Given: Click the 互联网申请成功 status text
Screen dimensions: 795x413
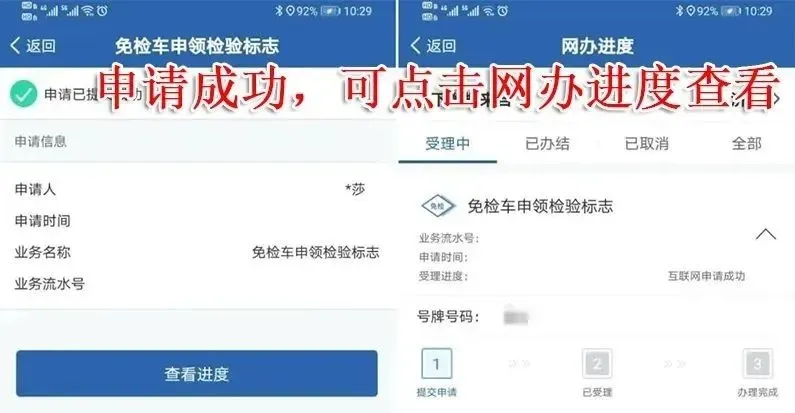Looking at the screenshot, I should coord(706,276).
